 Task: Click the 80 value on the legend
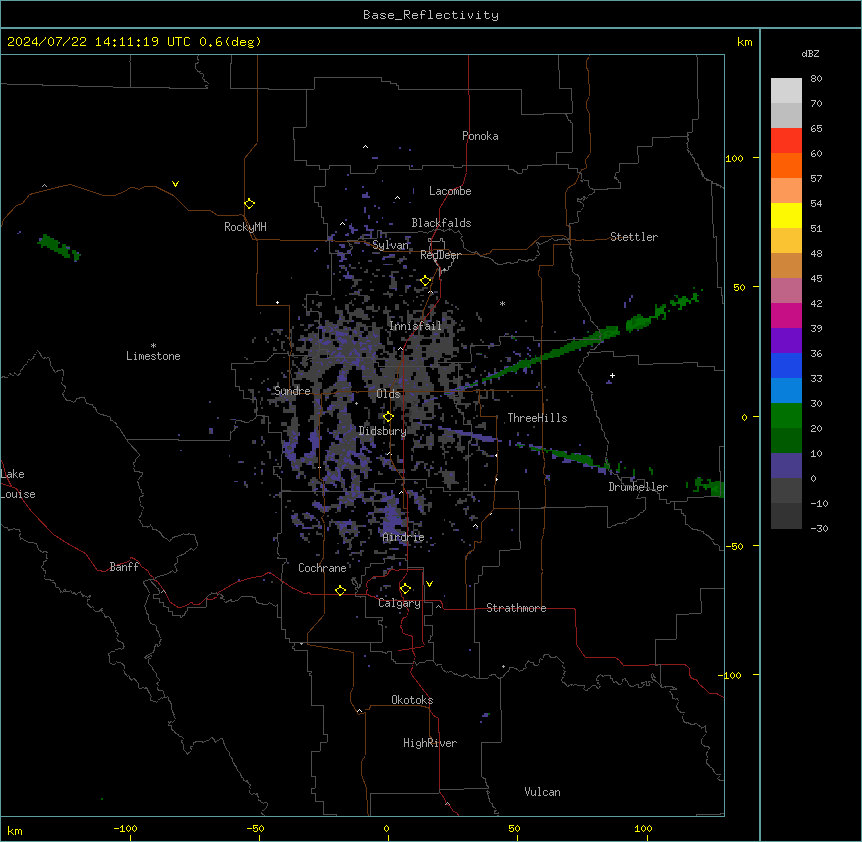[x=816, y=79]
